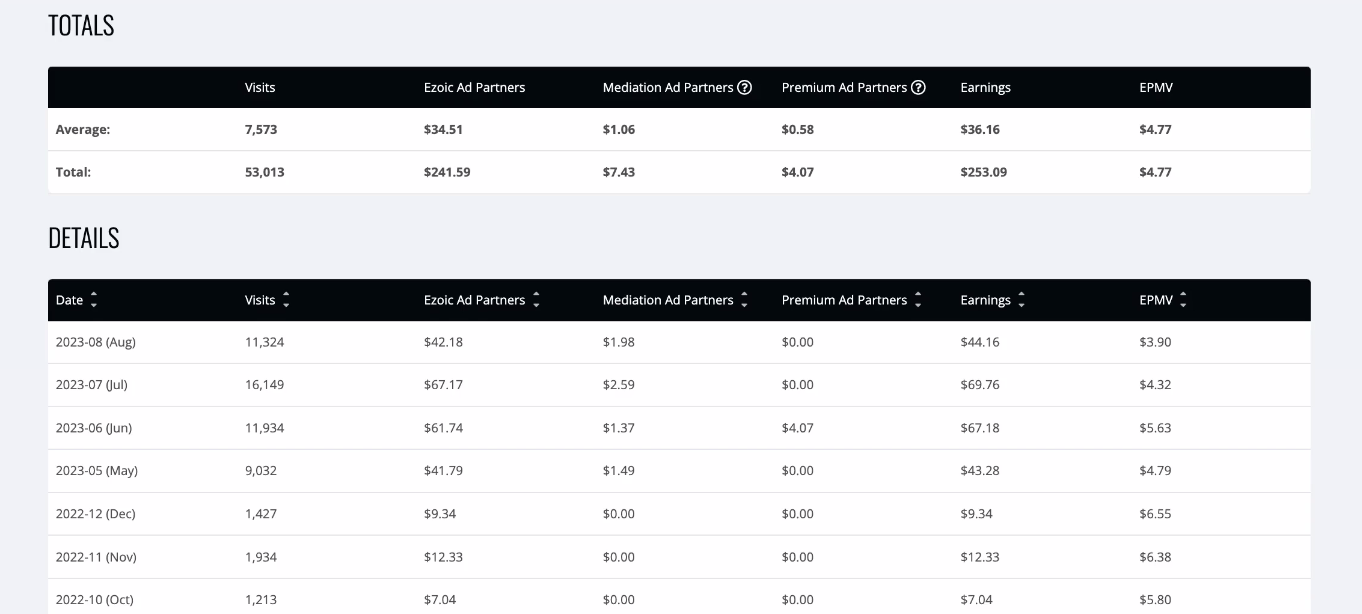Sort details table by Date arrows
This screenshot has width=1362, height=614.
coord(94,300)
